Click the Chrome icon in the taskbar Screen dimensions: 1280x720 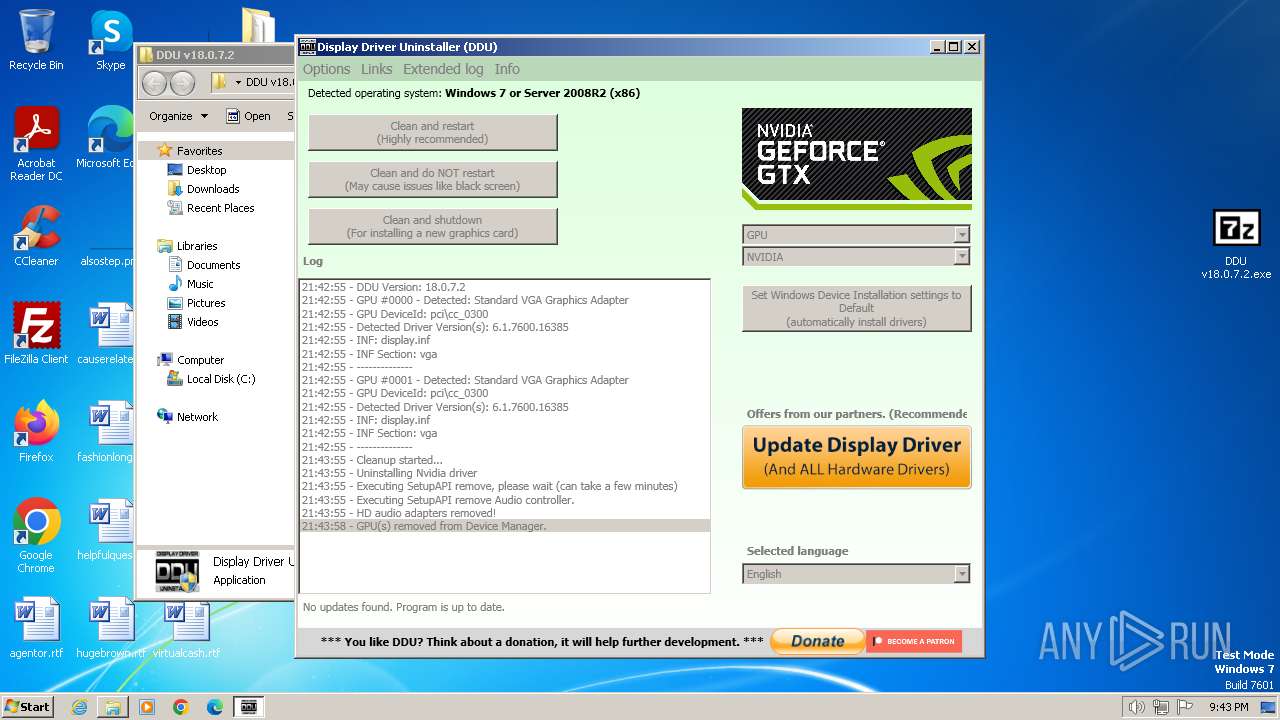(x=181, y=707)
